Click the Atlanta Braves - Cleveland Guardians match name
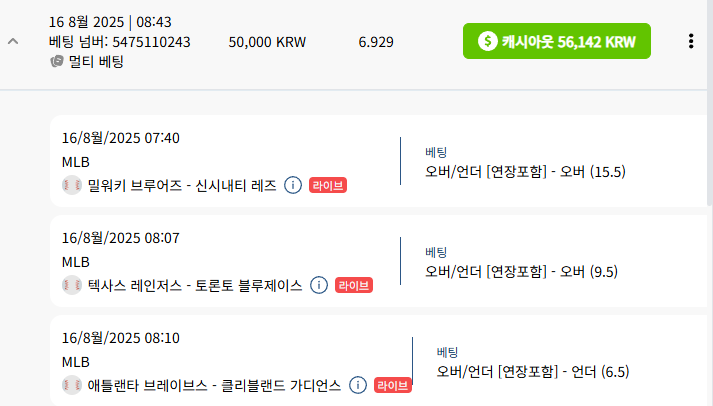The image size is (713, 406). pyautogui.click(x=214, y=386)
